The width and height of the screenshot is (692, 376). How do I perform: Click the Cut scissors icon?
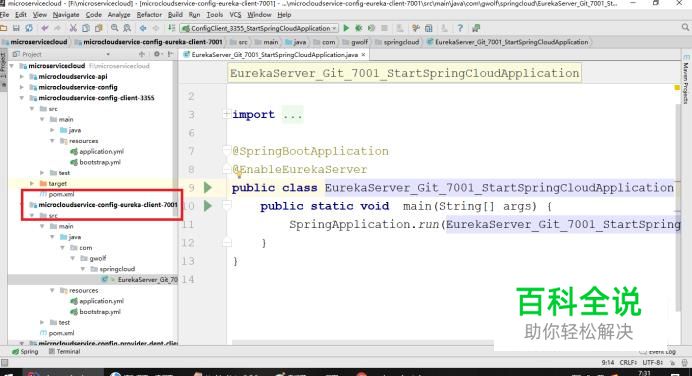pos(73,28)
